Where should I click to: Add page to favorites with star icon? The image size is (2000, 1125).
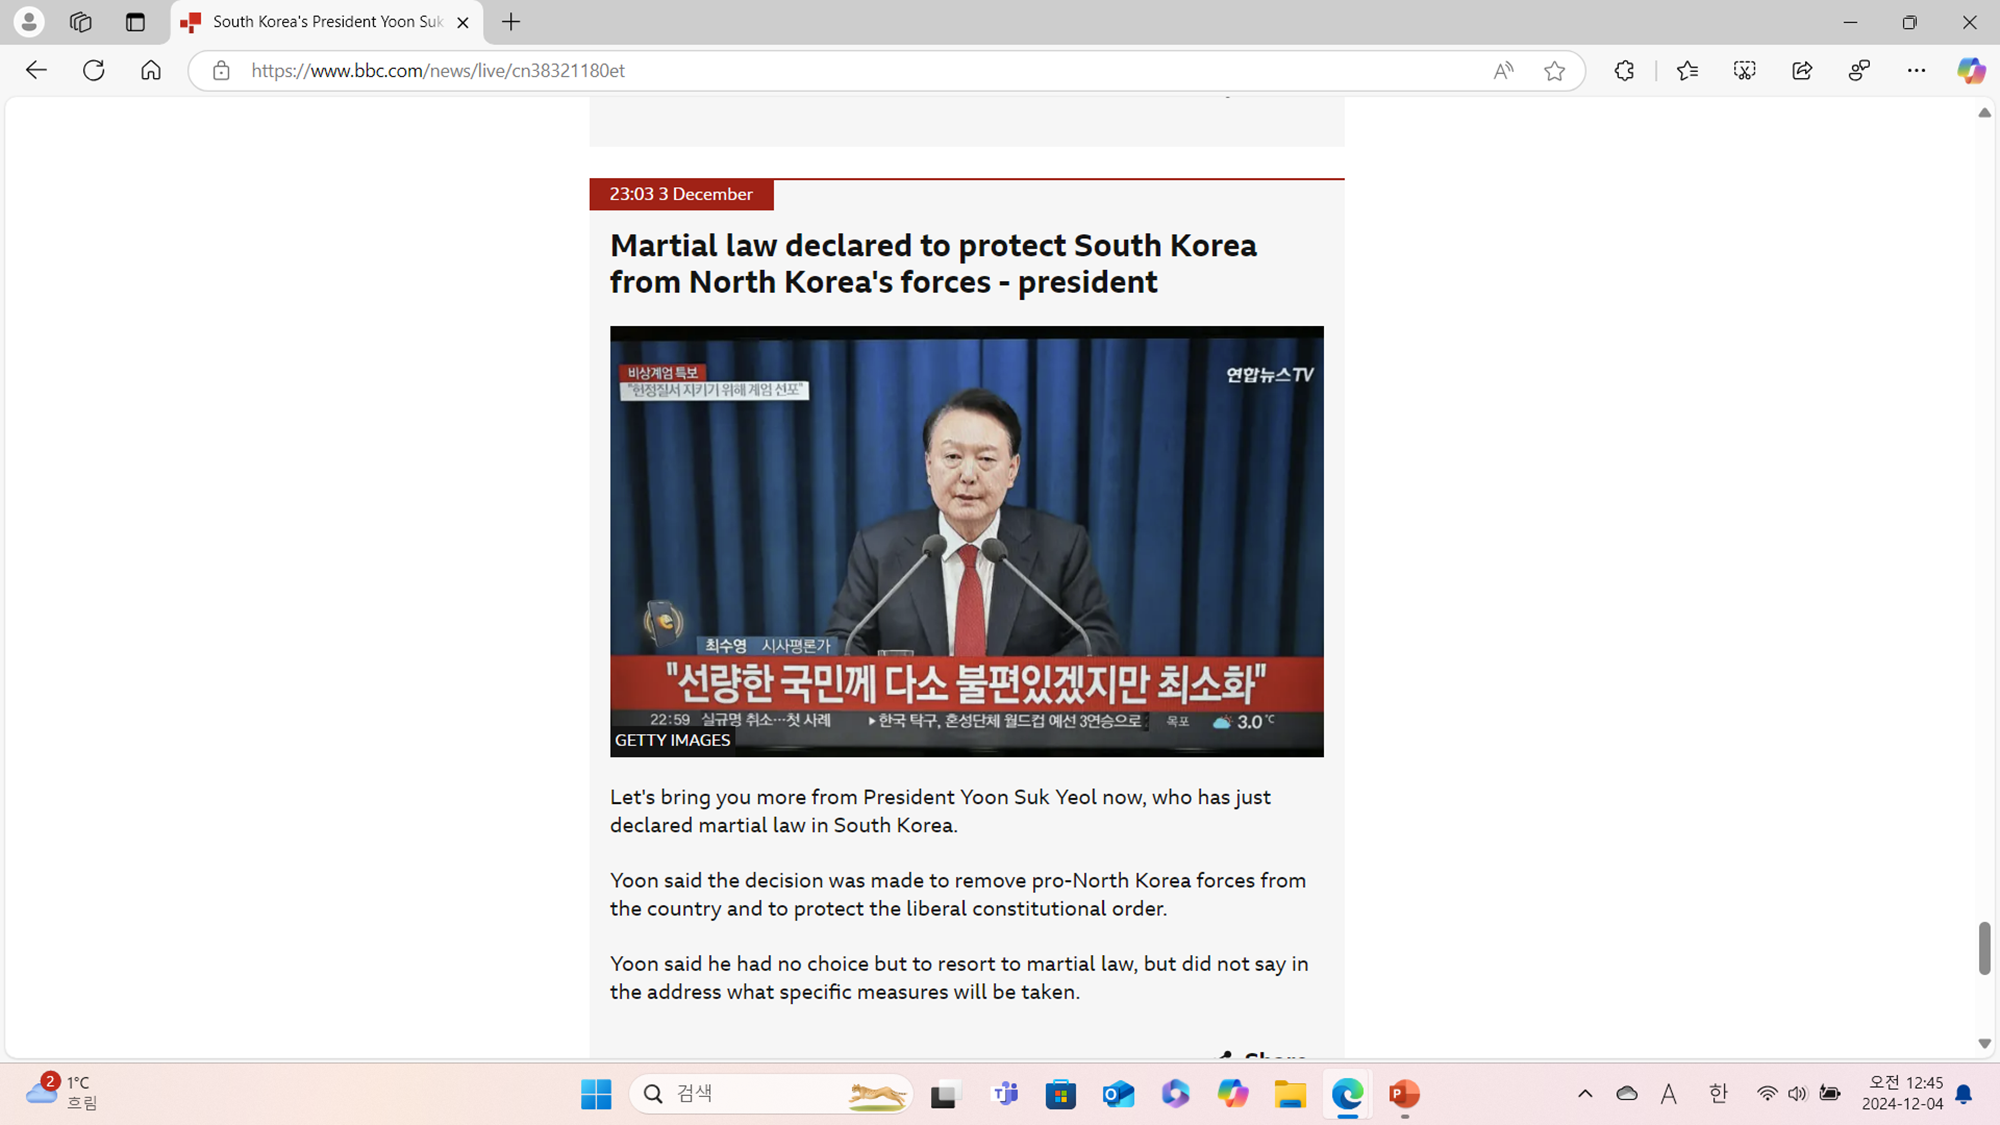pos(1554,70)
